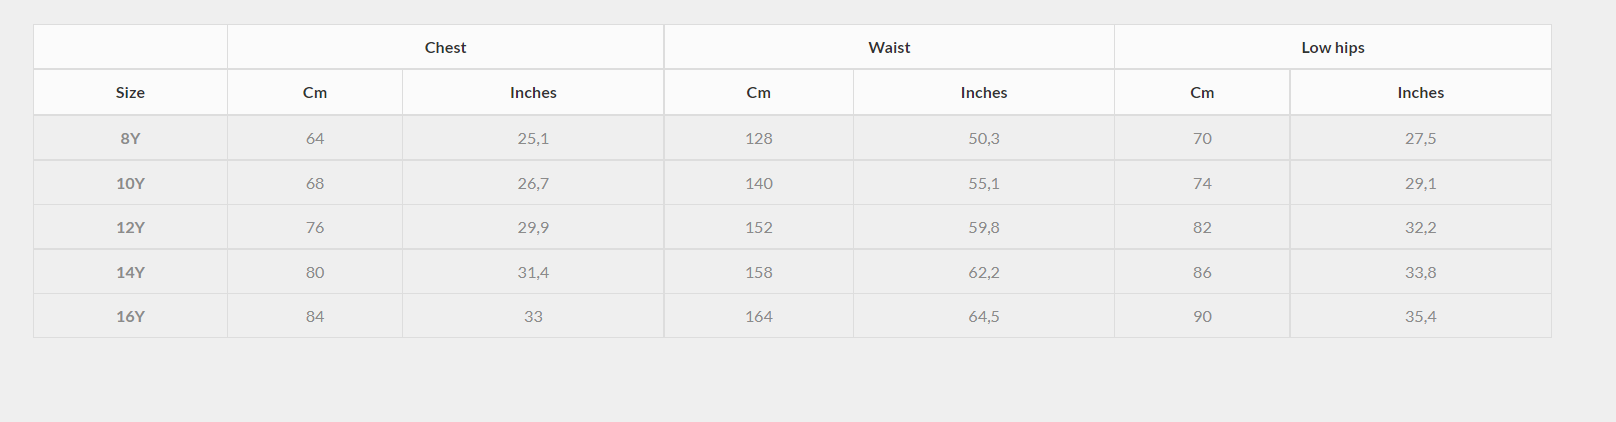Select the Size header cell
Screen dimensions: 1616x422
[130, 92]
